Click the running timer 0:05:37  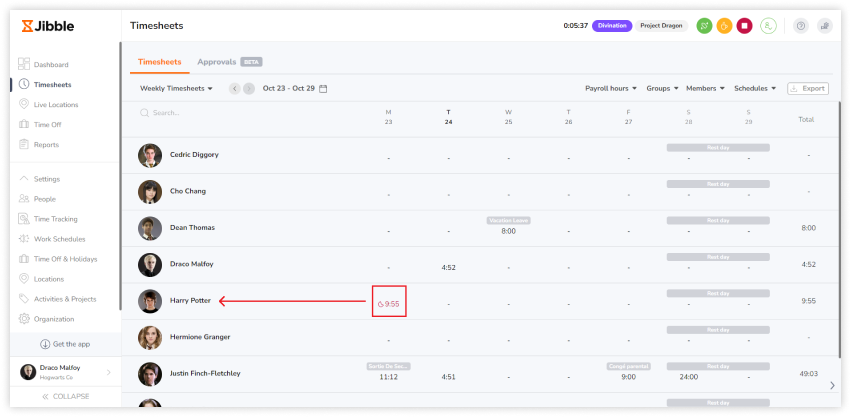575,26
